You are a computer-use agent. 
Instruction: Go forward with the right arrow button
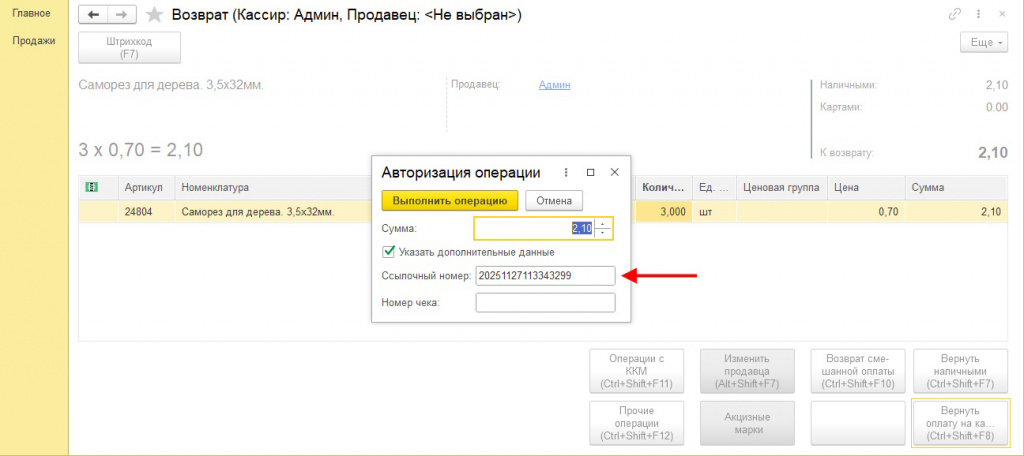(x=121, y=14)
